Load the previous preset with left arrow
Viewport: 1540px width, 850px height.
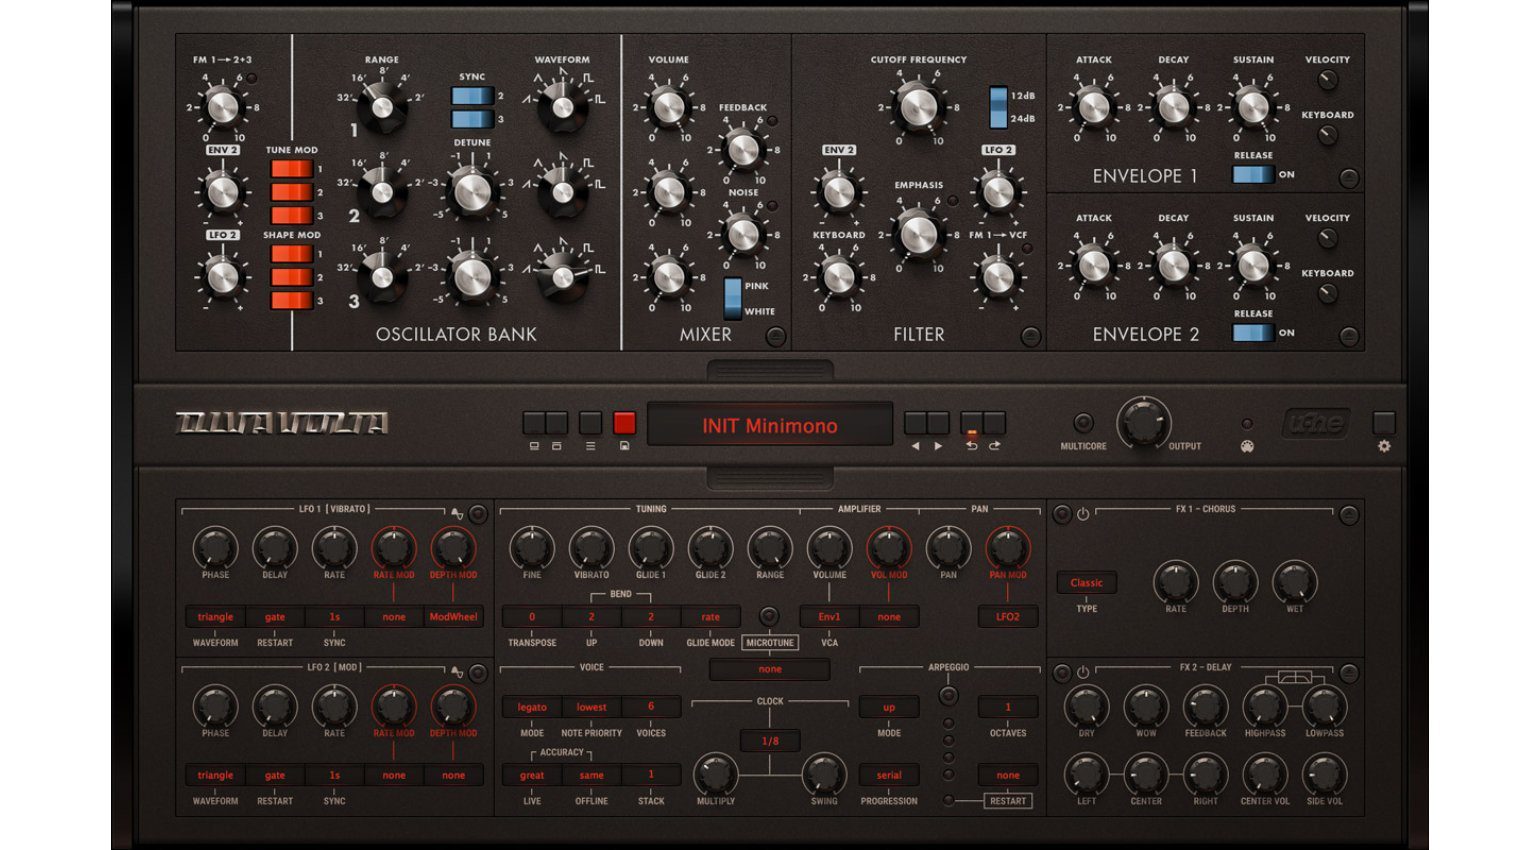pos(915,423)
